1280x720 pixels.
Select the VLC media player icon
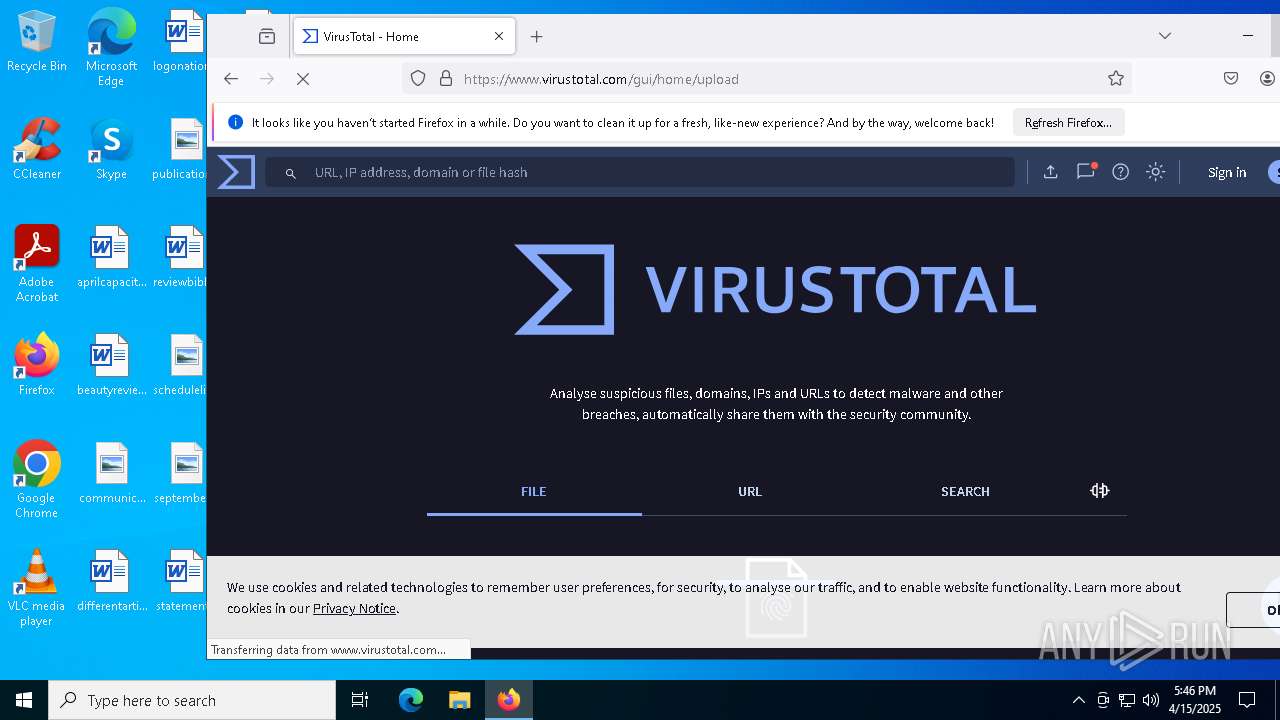(37, 588)
